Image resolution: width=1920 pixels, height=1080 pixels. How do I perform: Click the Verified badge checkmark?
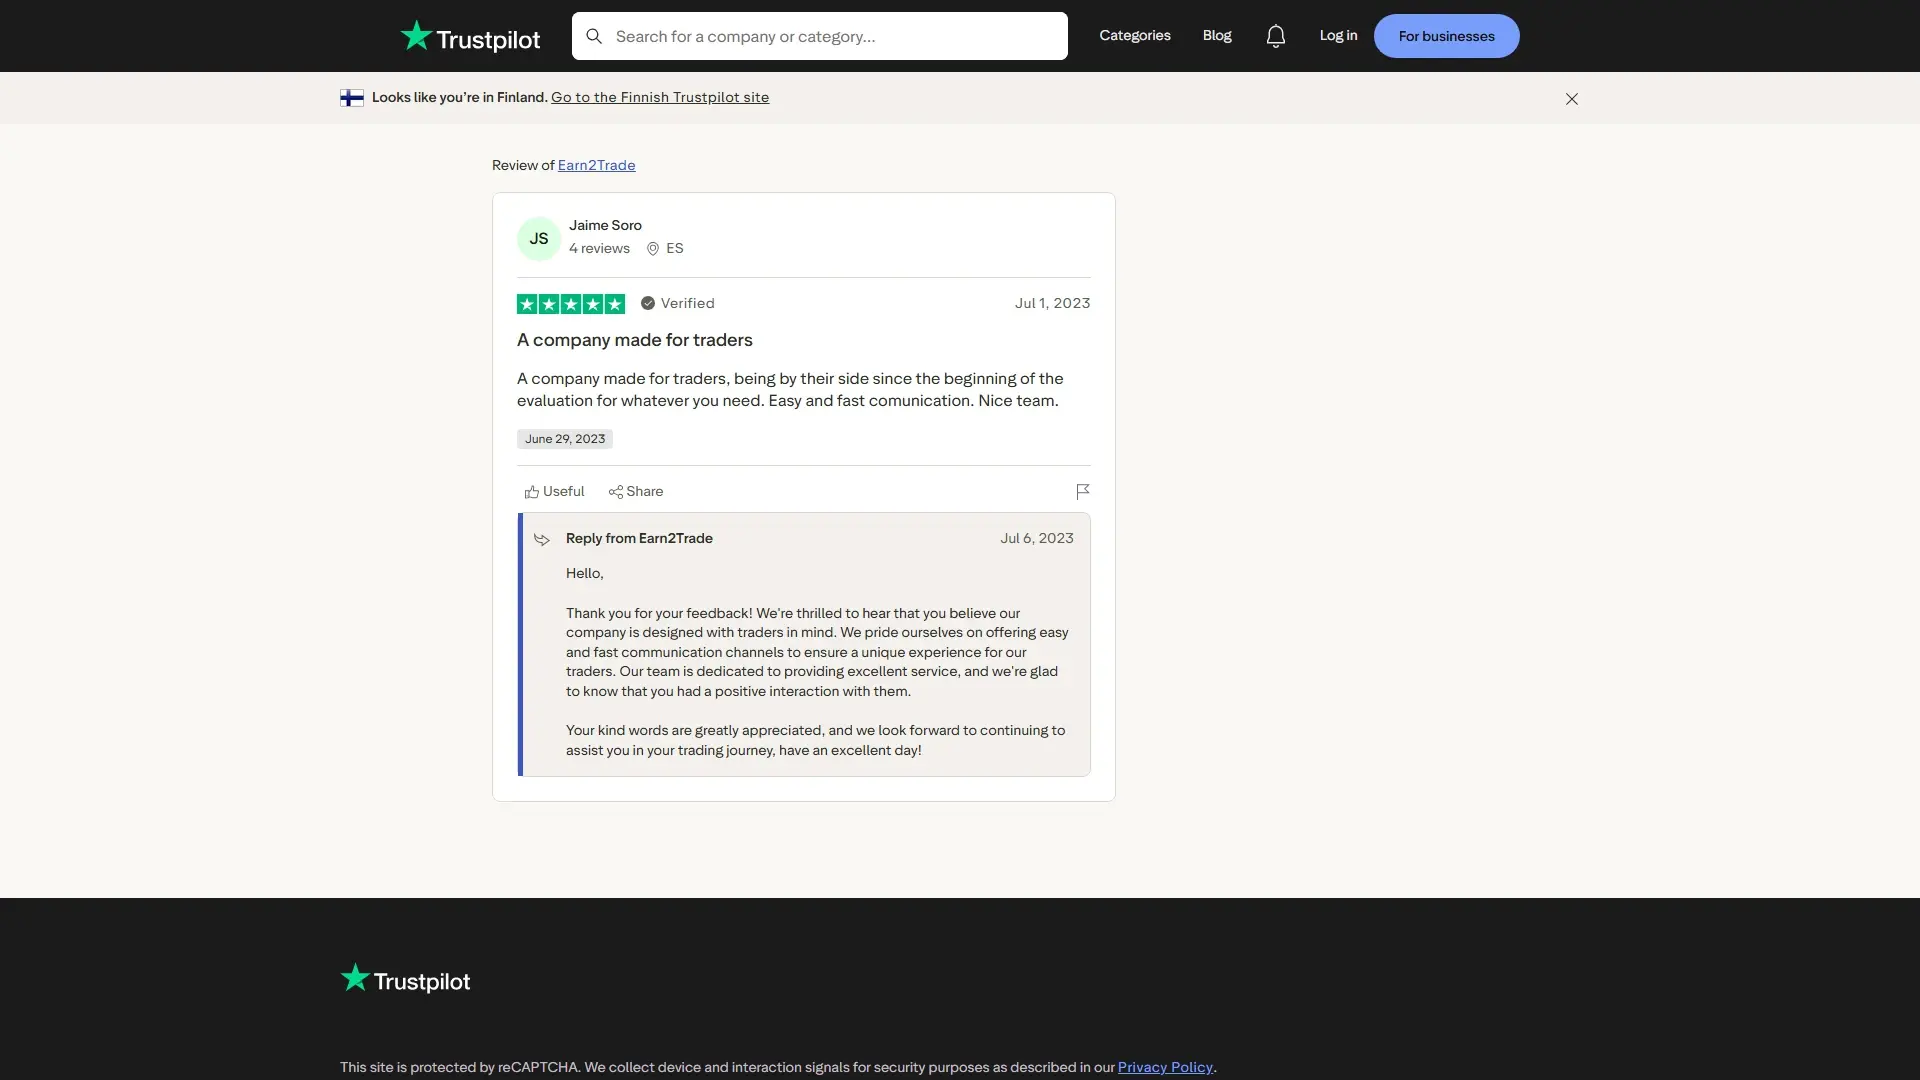[x=646, y=303]
